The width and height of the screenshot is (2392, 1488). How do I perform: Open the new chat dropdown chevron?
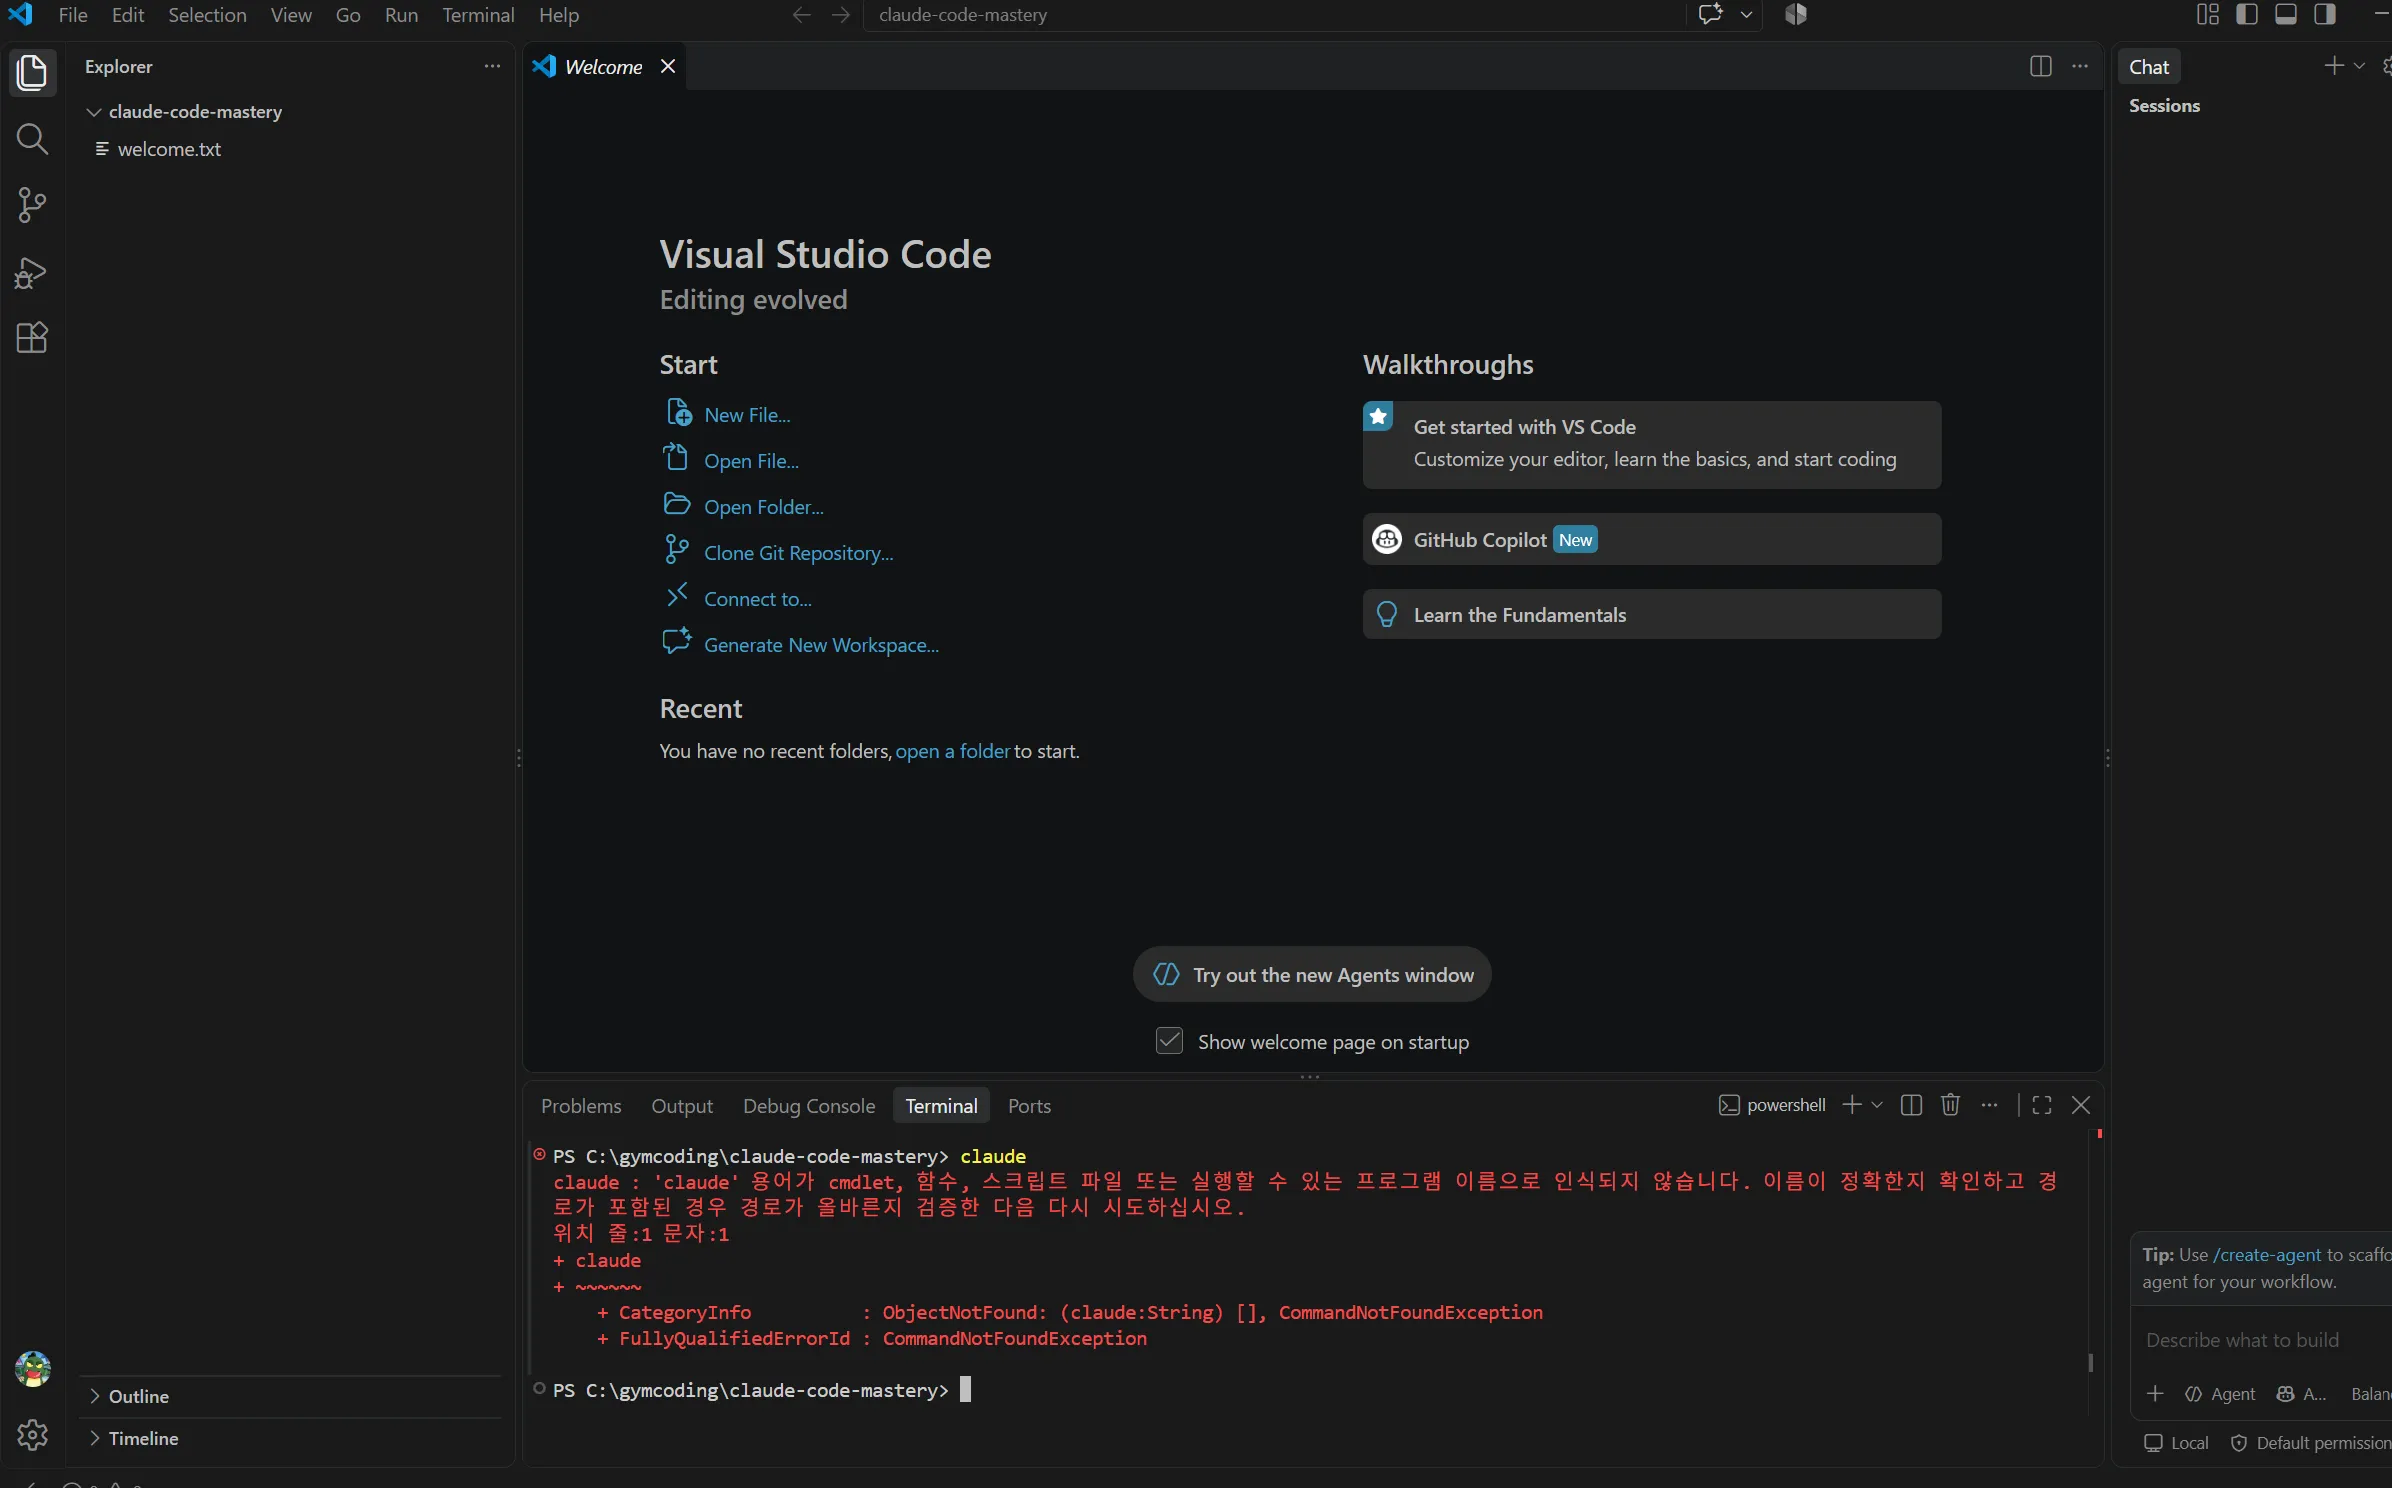pos(2359,66)
